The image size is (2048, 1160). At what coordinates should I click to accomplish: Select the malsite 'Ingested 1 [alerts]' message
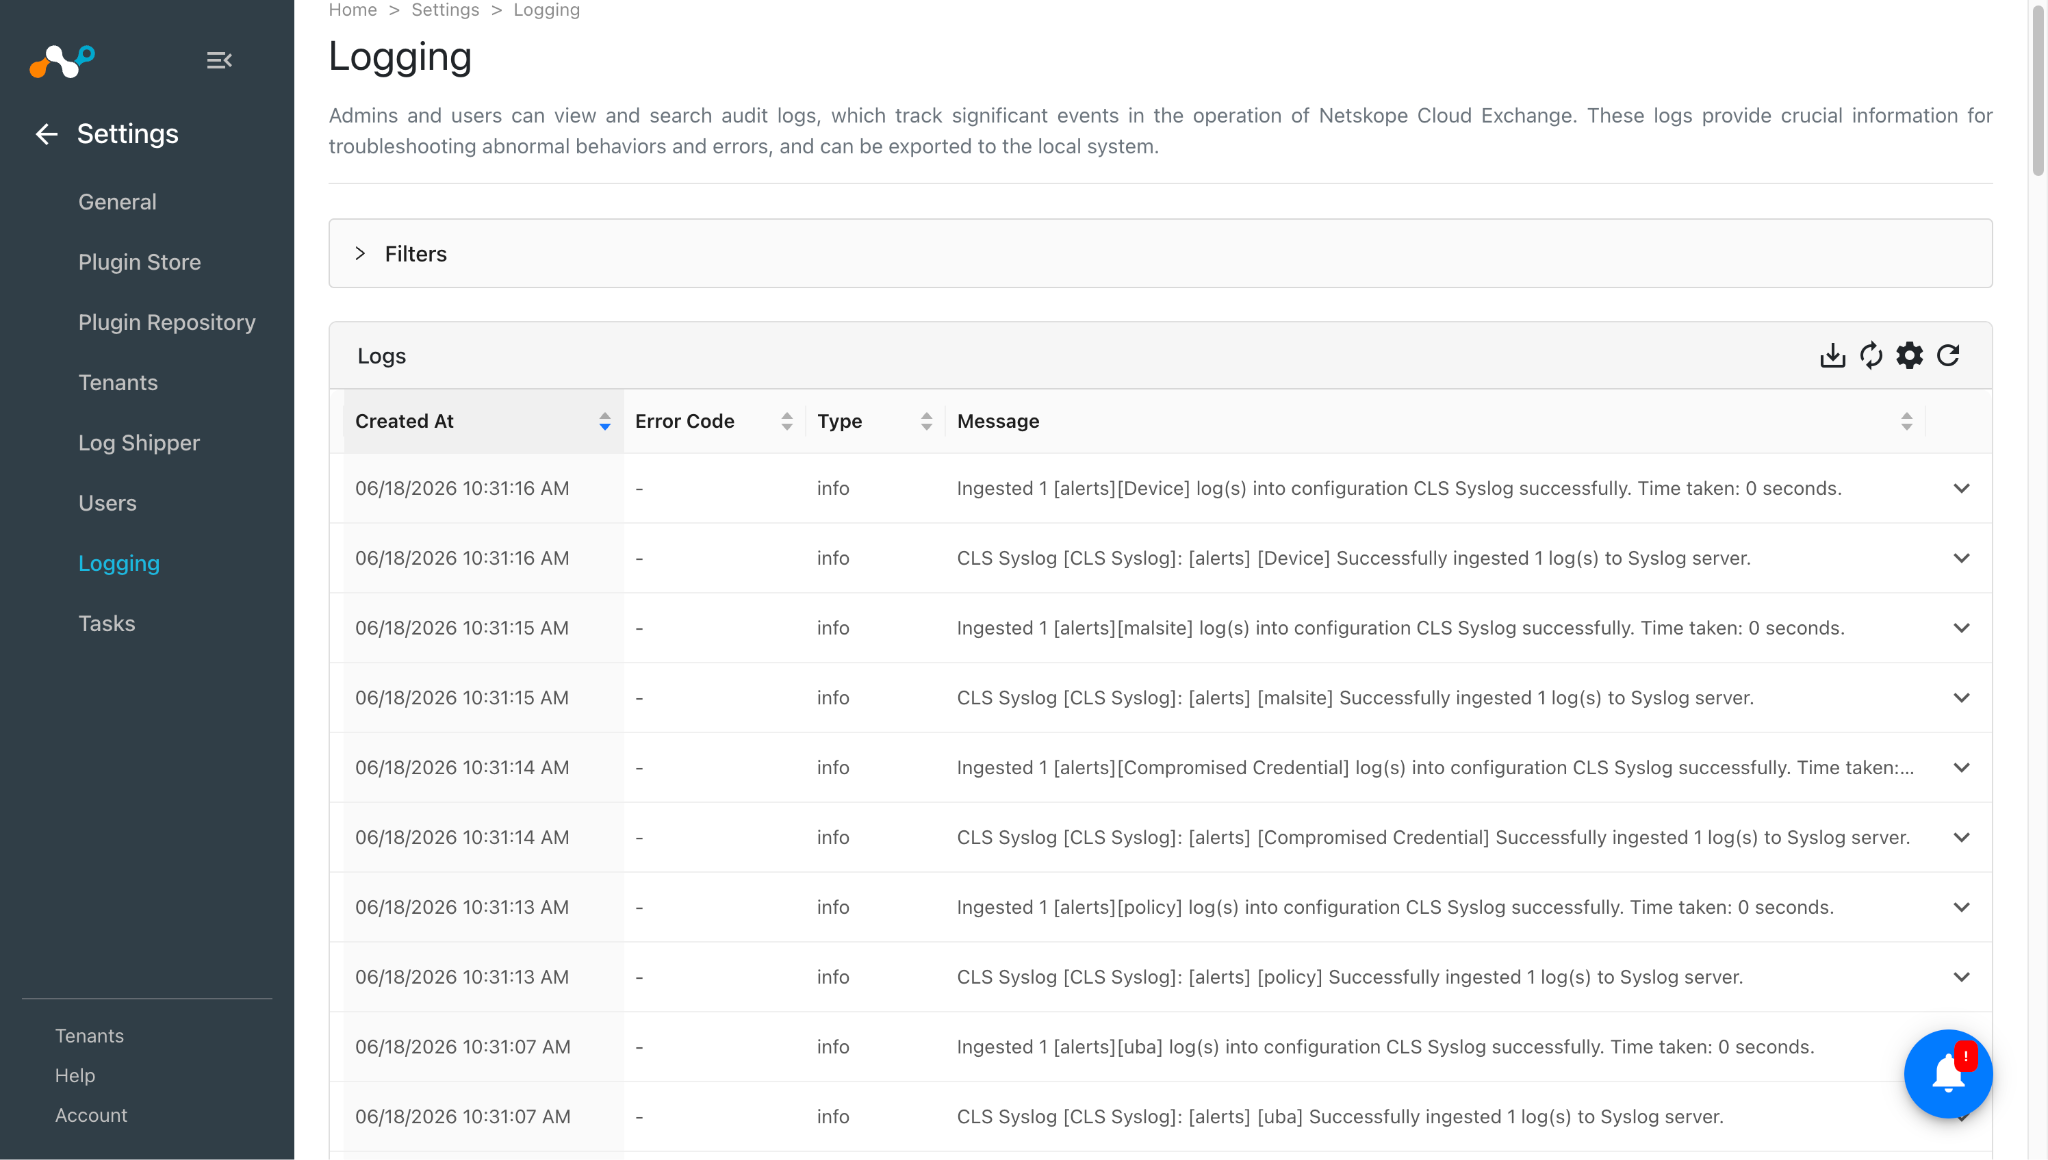pos(1401,629)
